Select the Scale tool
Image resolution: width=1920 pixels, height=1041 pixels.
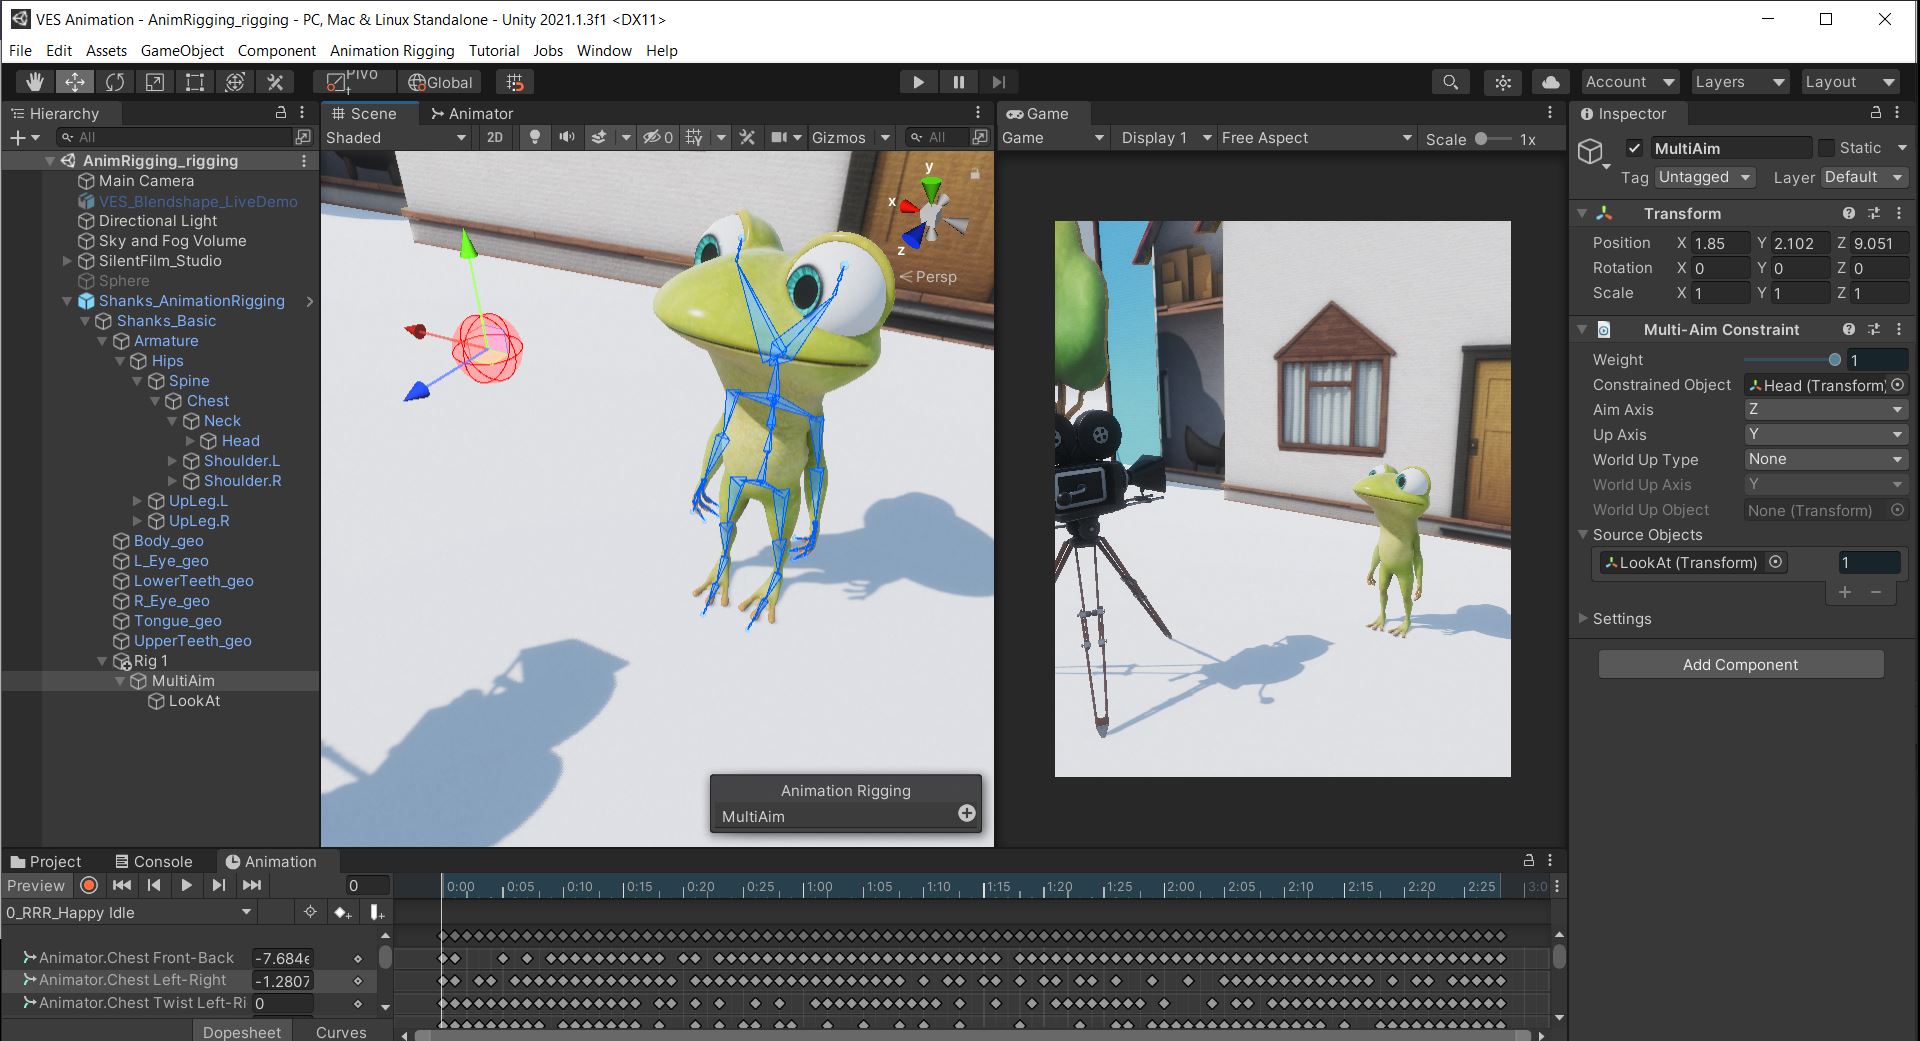(155, 82)
